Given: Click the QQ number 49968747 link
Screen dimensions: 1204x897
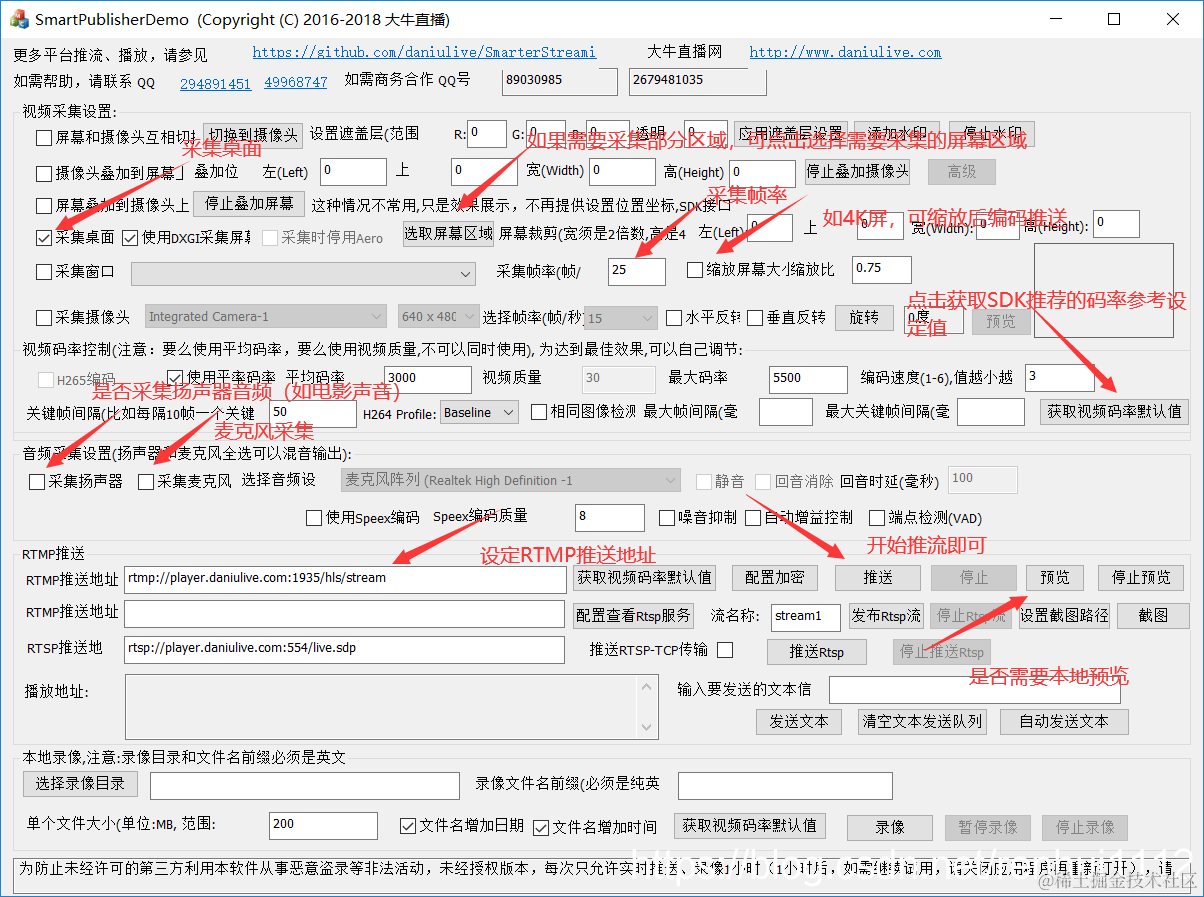Looking at the screenshot, I should [x=295, y=83].
